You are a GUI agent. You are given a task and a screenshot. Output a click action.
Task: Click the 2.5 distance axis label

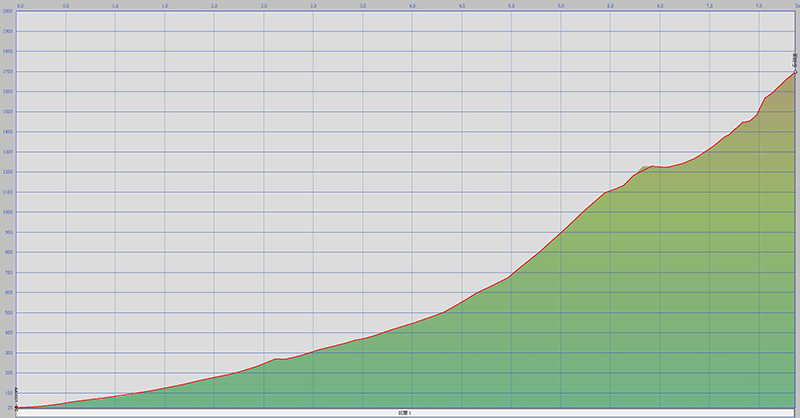coord(264,6)
